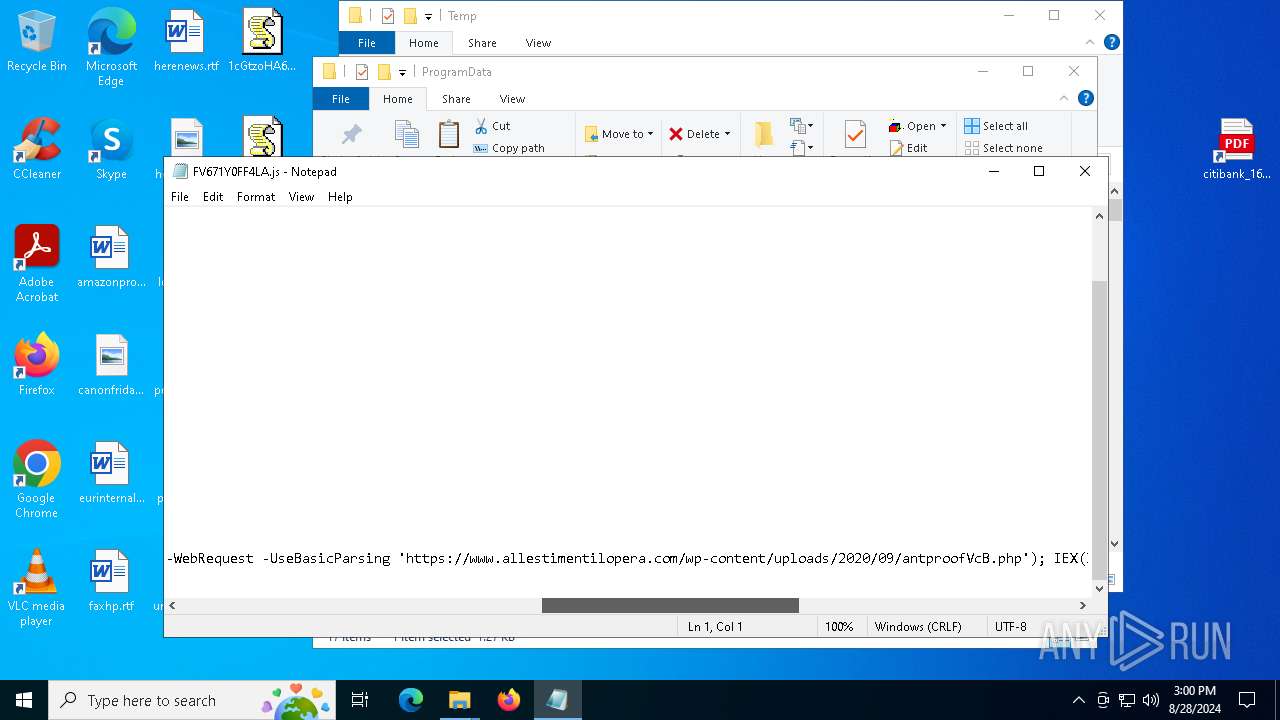Switch to View tab in Temp window
The image size is (1280, 720).
point(538,43)
